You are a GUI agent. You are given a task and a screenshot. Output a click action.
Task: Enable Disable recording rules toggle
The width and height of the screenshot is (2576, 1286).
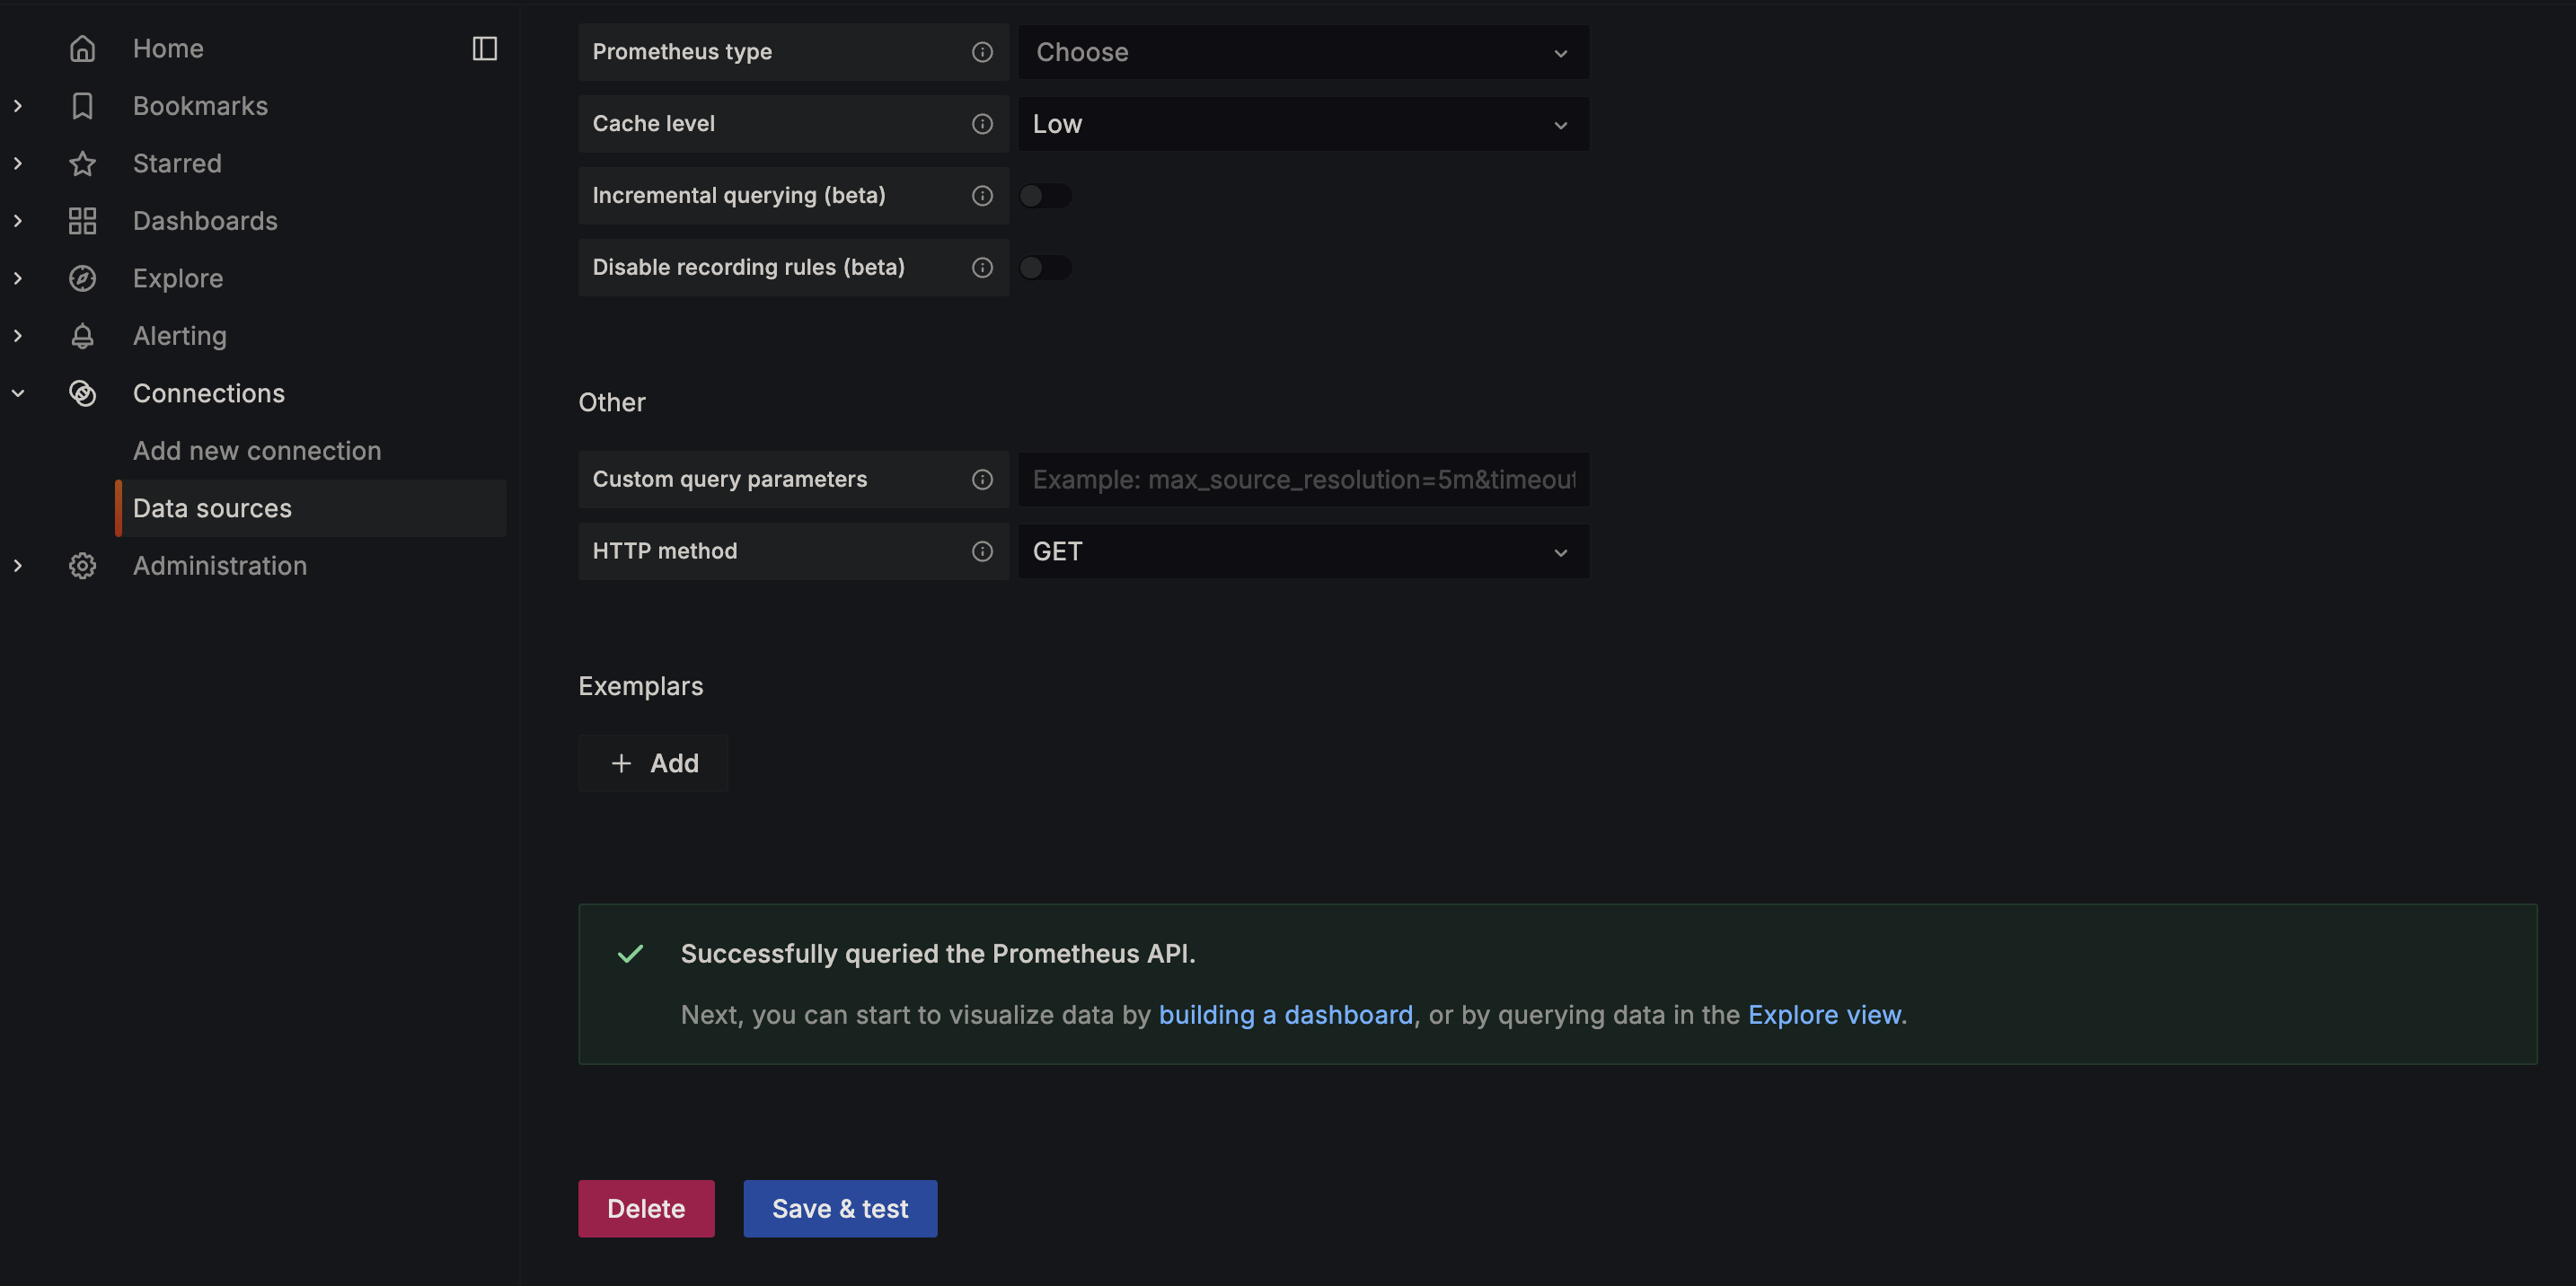click(x=1046, y=267)
